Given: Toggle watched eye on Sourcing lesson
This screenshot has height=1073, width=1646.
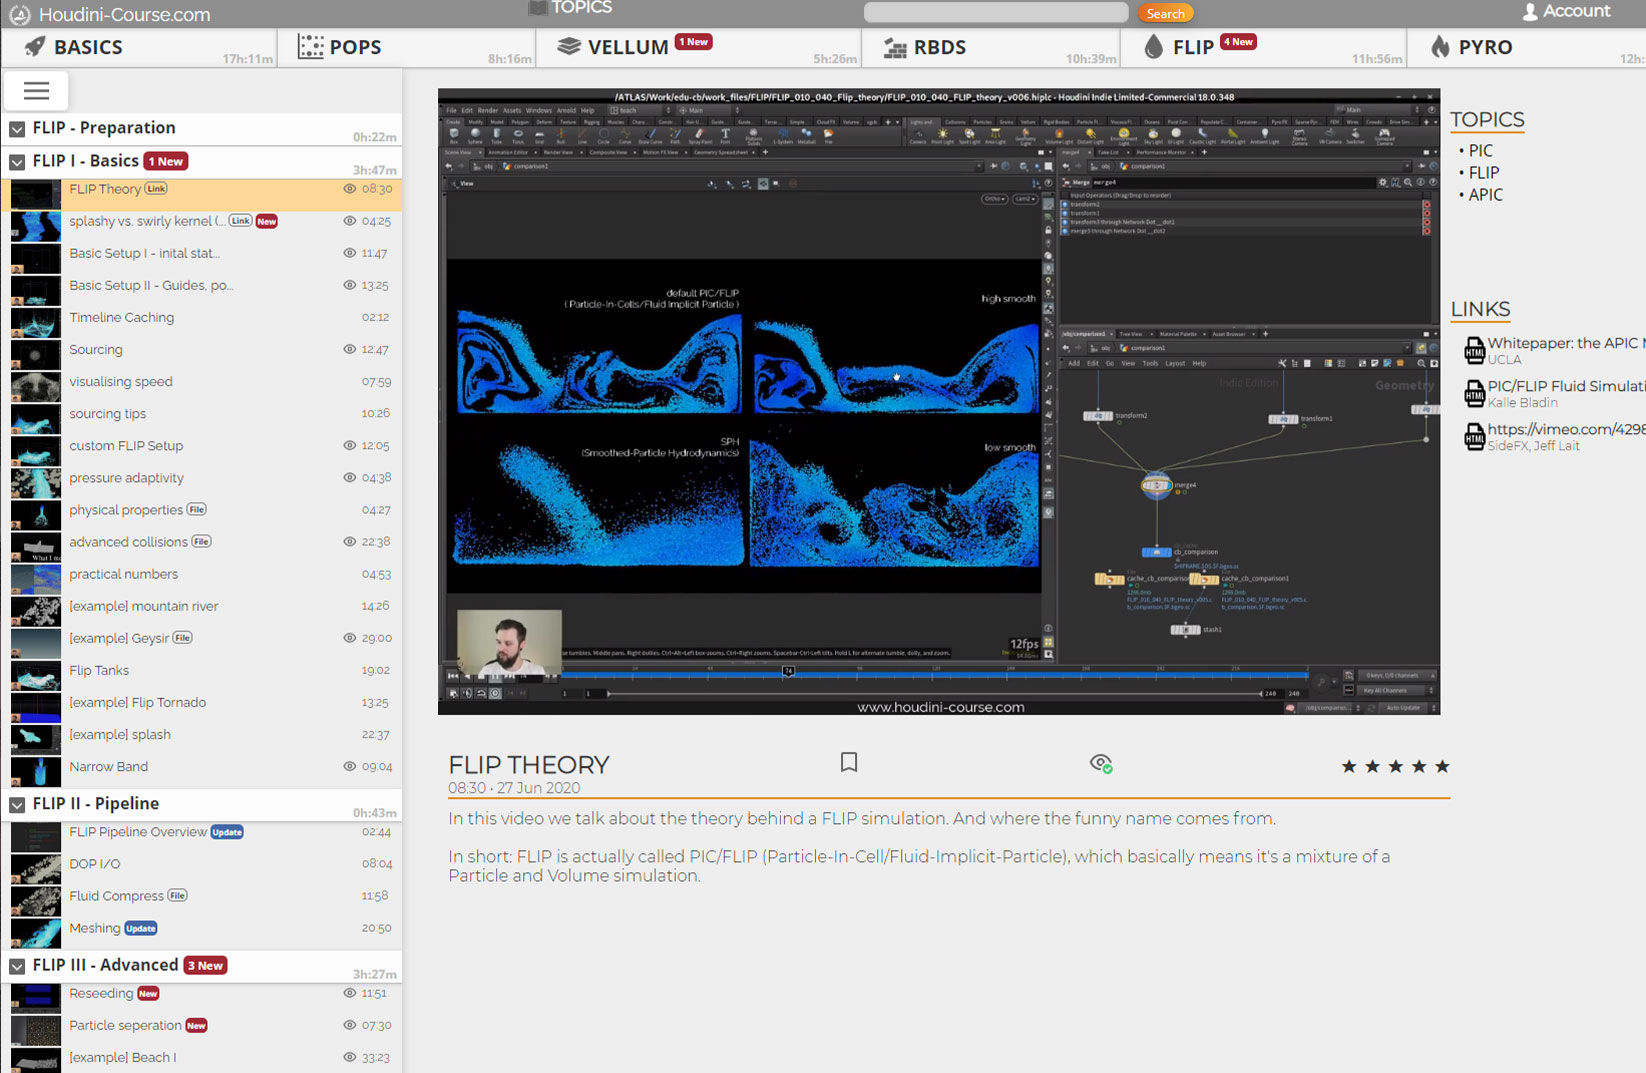Looking at the screenshot, I should pos(349,349).
